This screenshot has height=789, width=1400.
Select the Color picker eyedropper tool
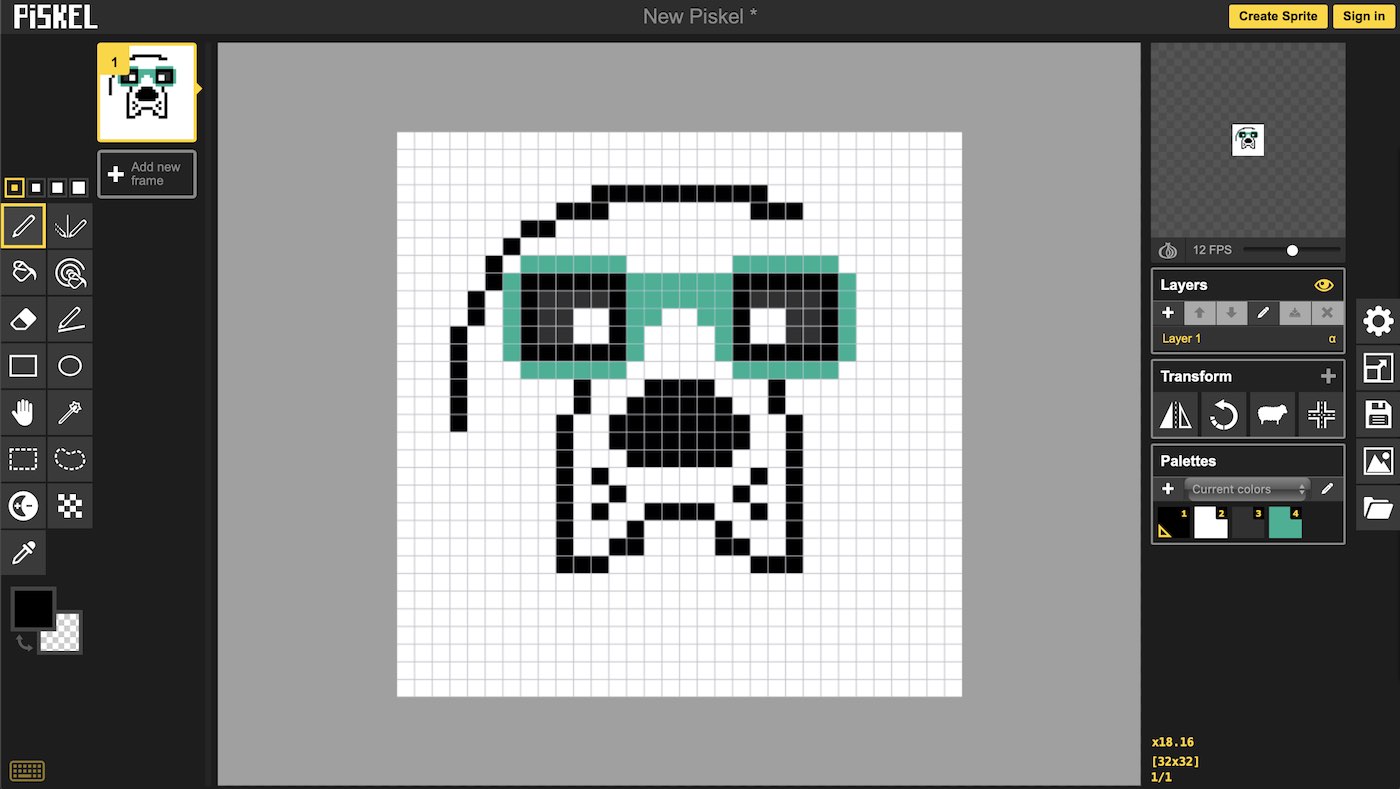tap(24, 552)
